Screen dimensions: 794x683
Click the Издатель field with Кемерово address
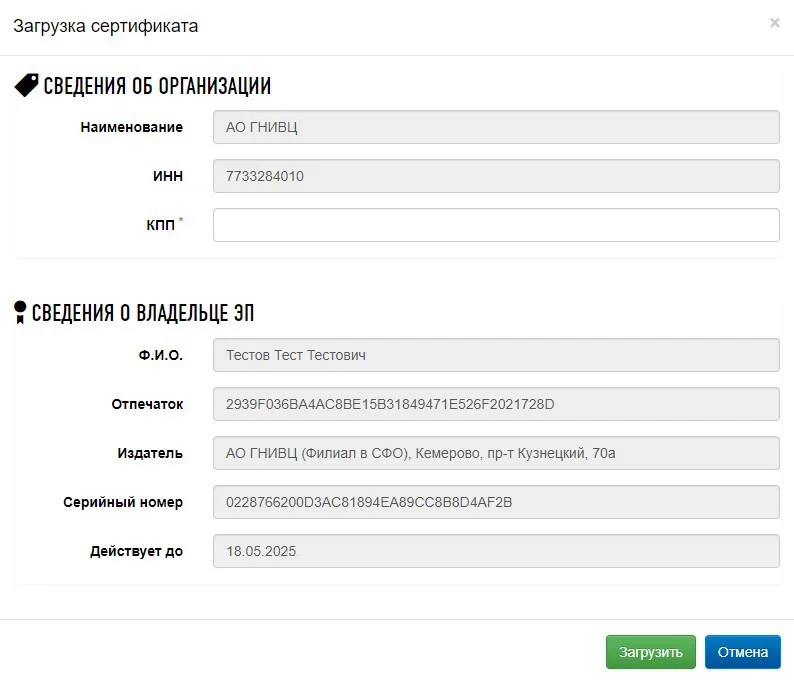pyautogui.click(x=496, y=453)
